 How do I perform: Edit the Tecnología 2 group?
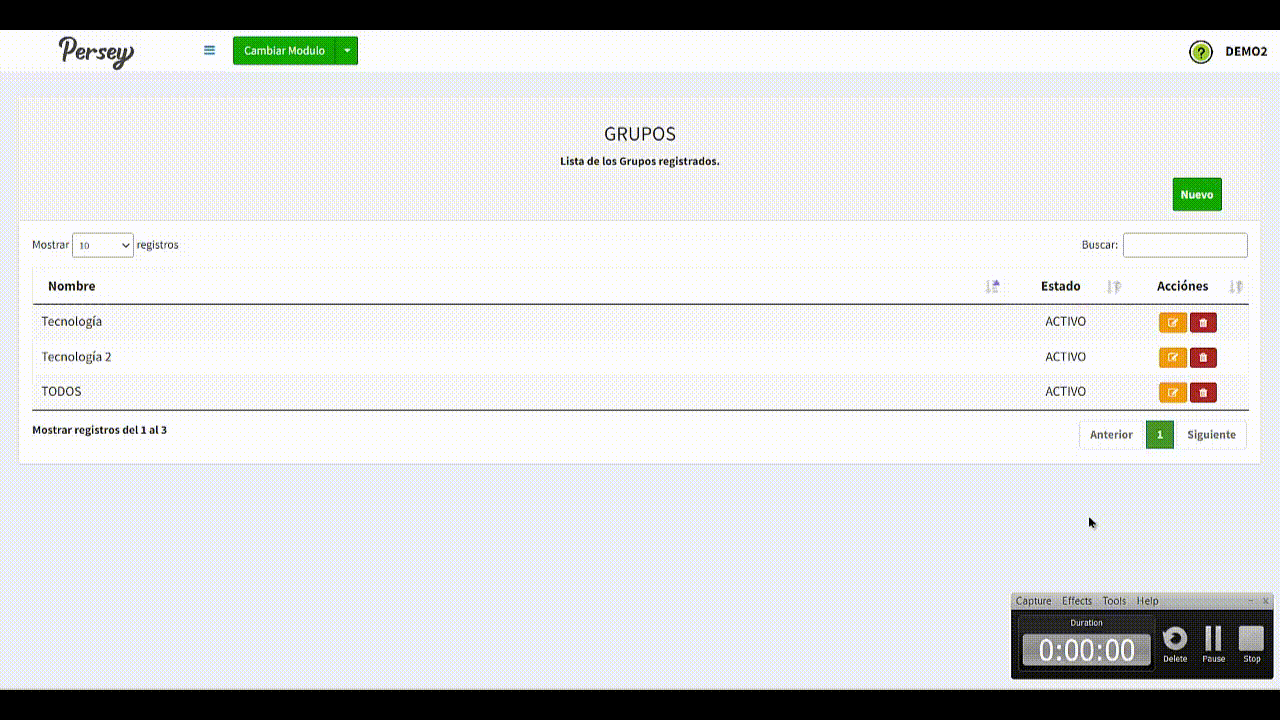pos(1172,357)
